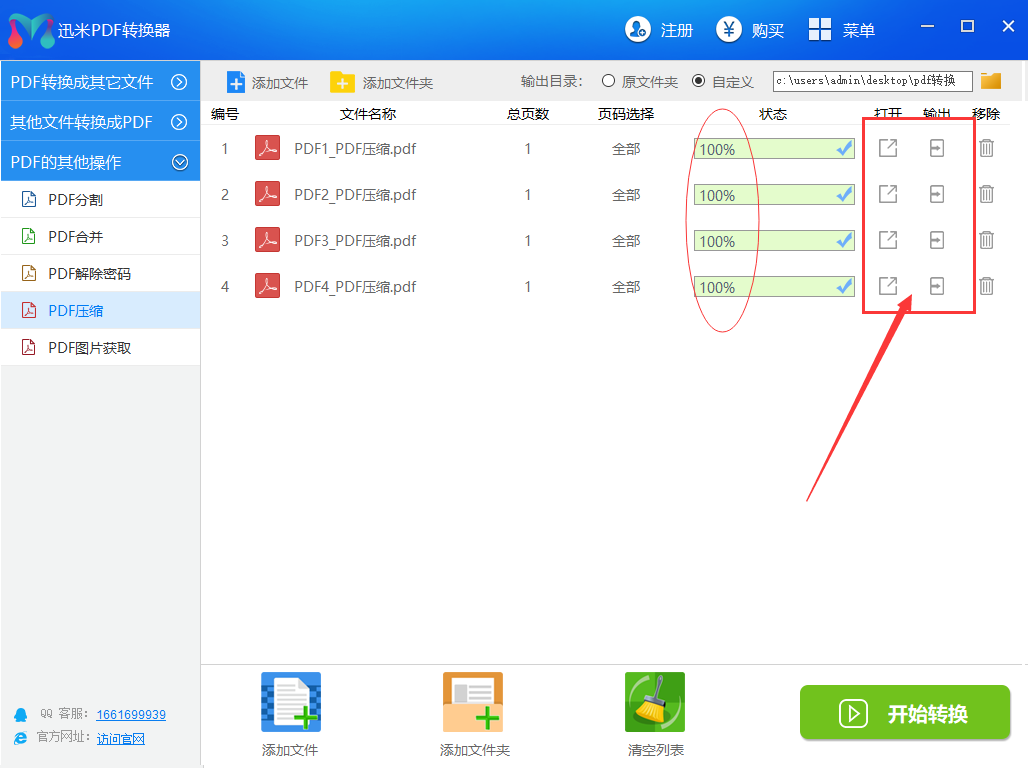Open the 菜单 grid icon in title bar

coord(820,30)
